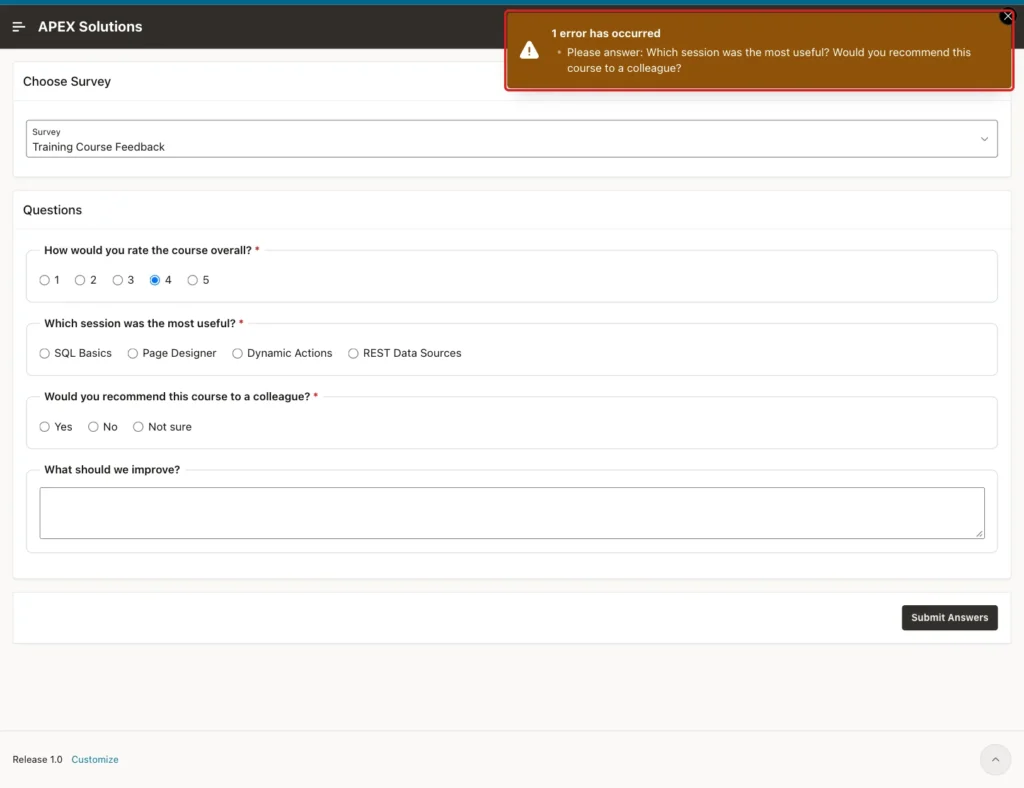
Task: Select REST Data Sources option
Action: (353, 353)
